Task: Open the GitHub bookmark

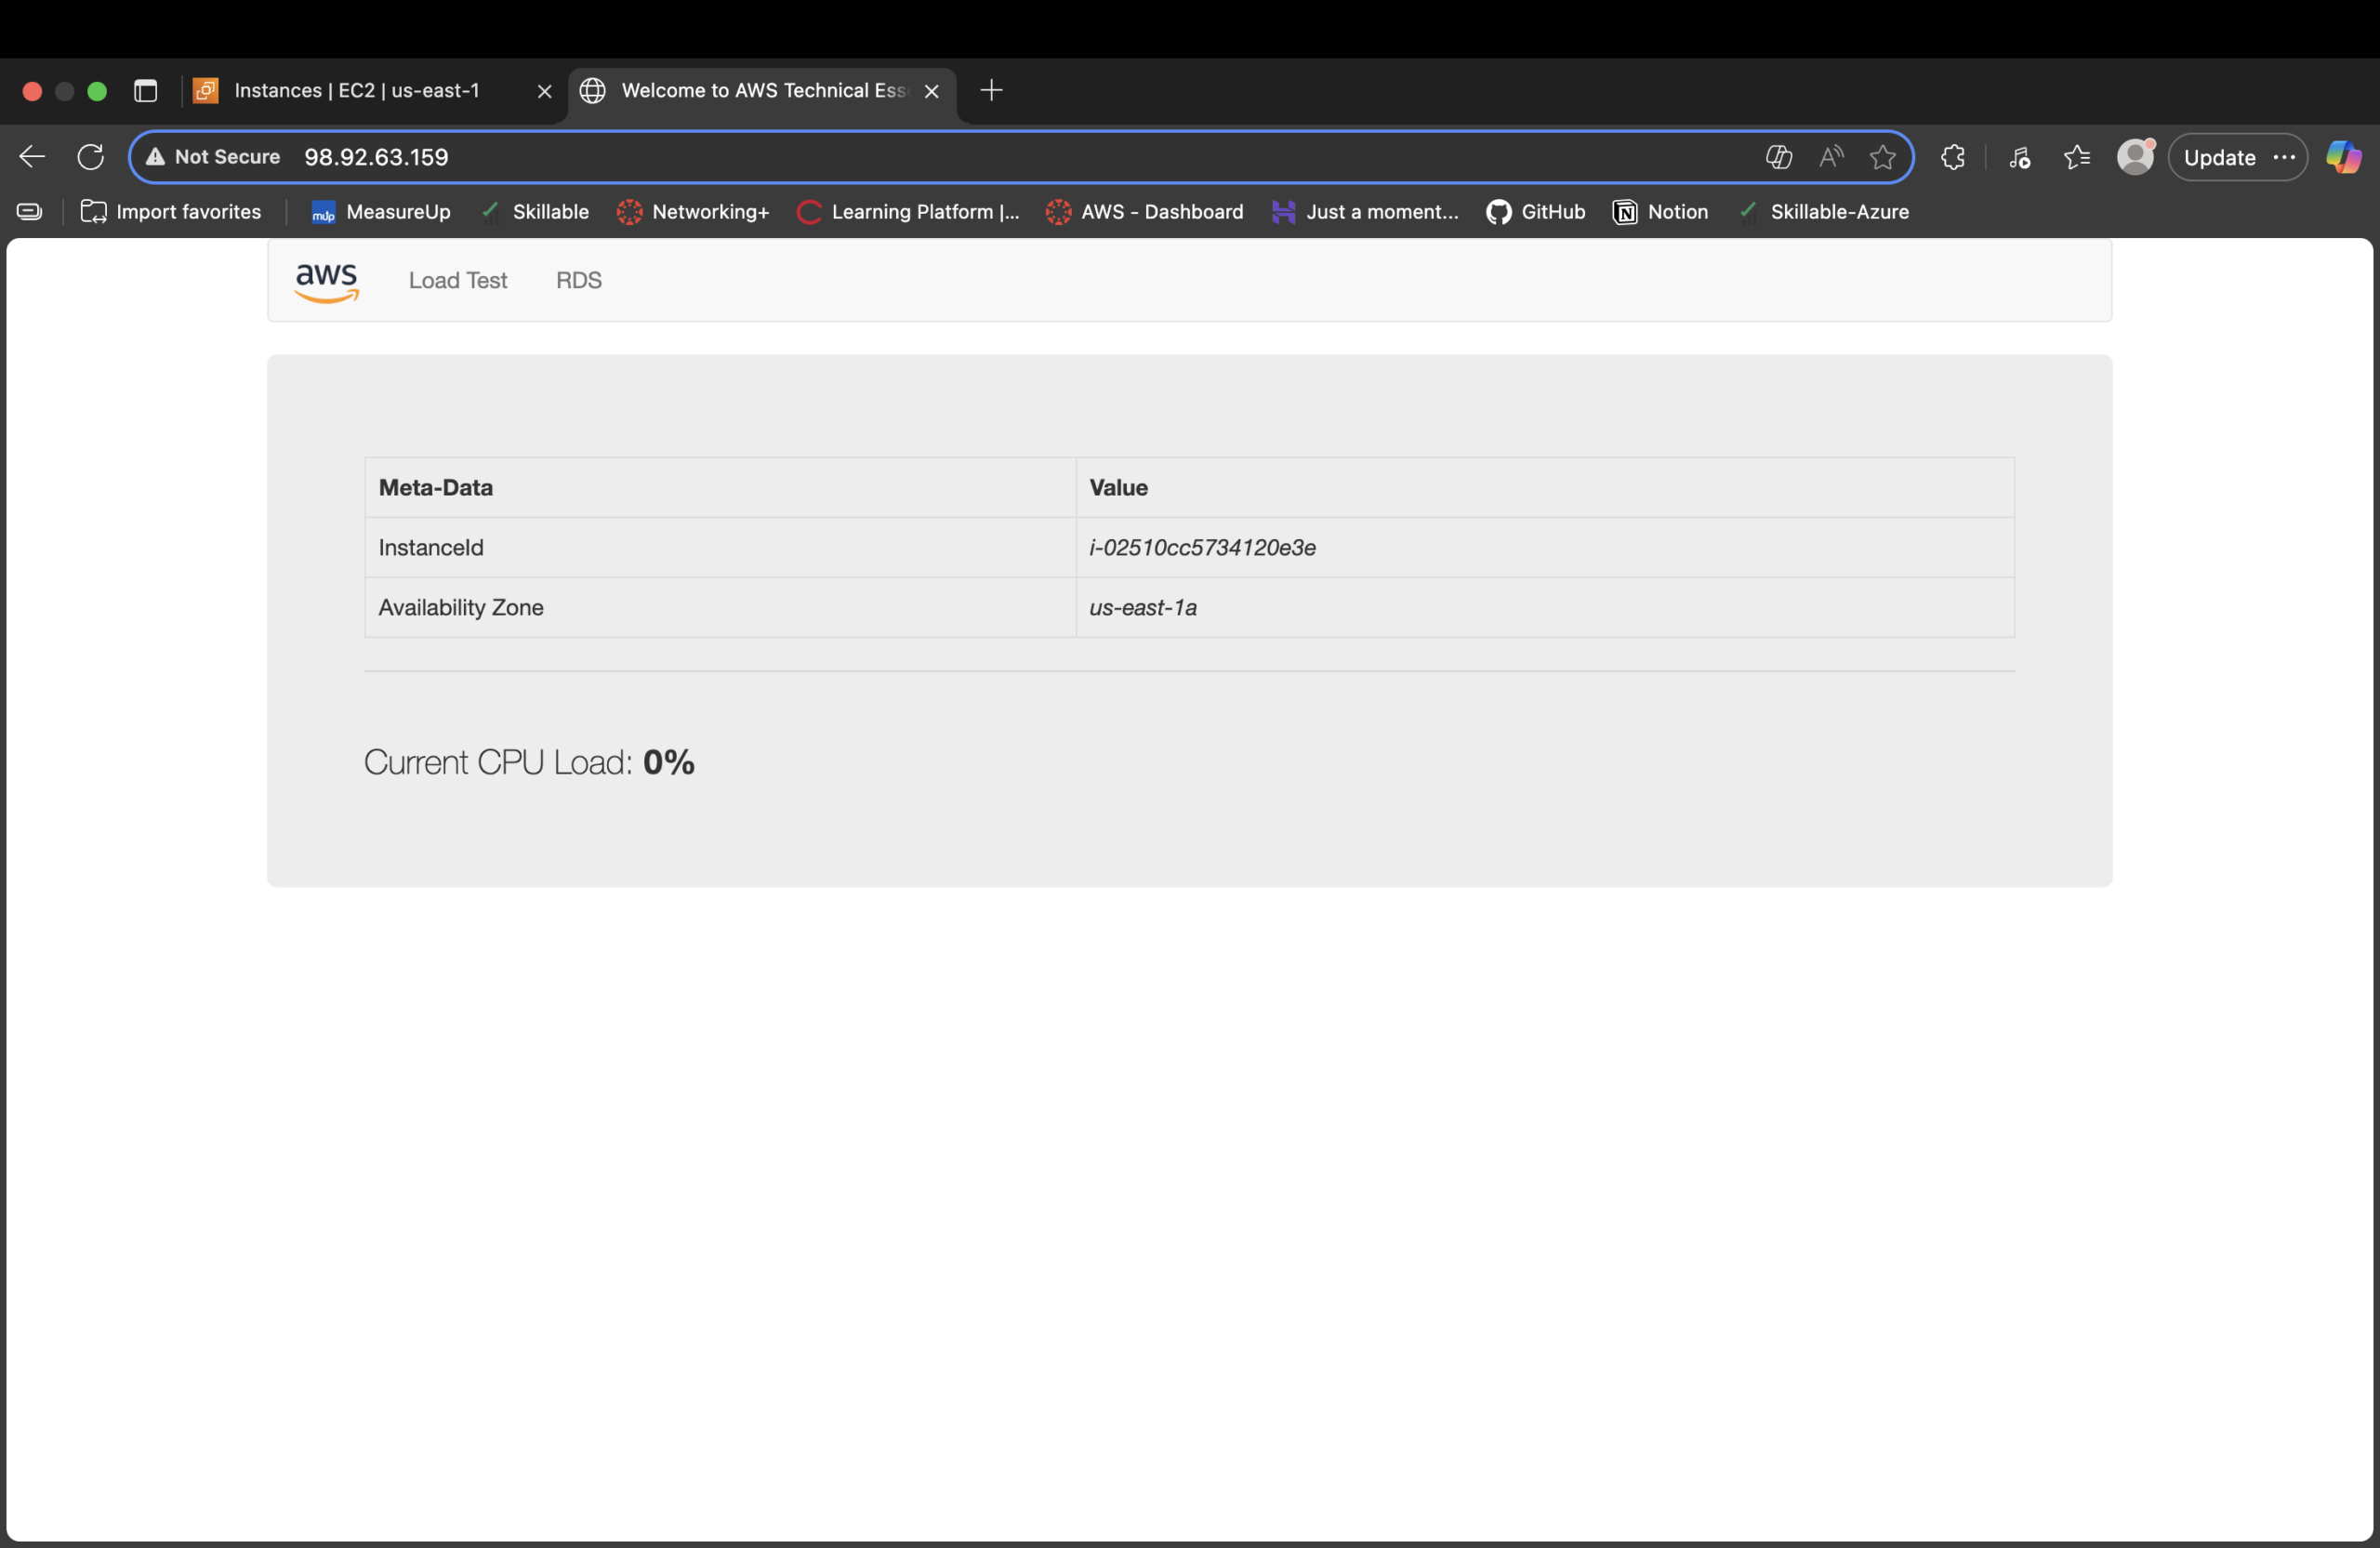Action: pyautogui.click(x=1536, y=212)
